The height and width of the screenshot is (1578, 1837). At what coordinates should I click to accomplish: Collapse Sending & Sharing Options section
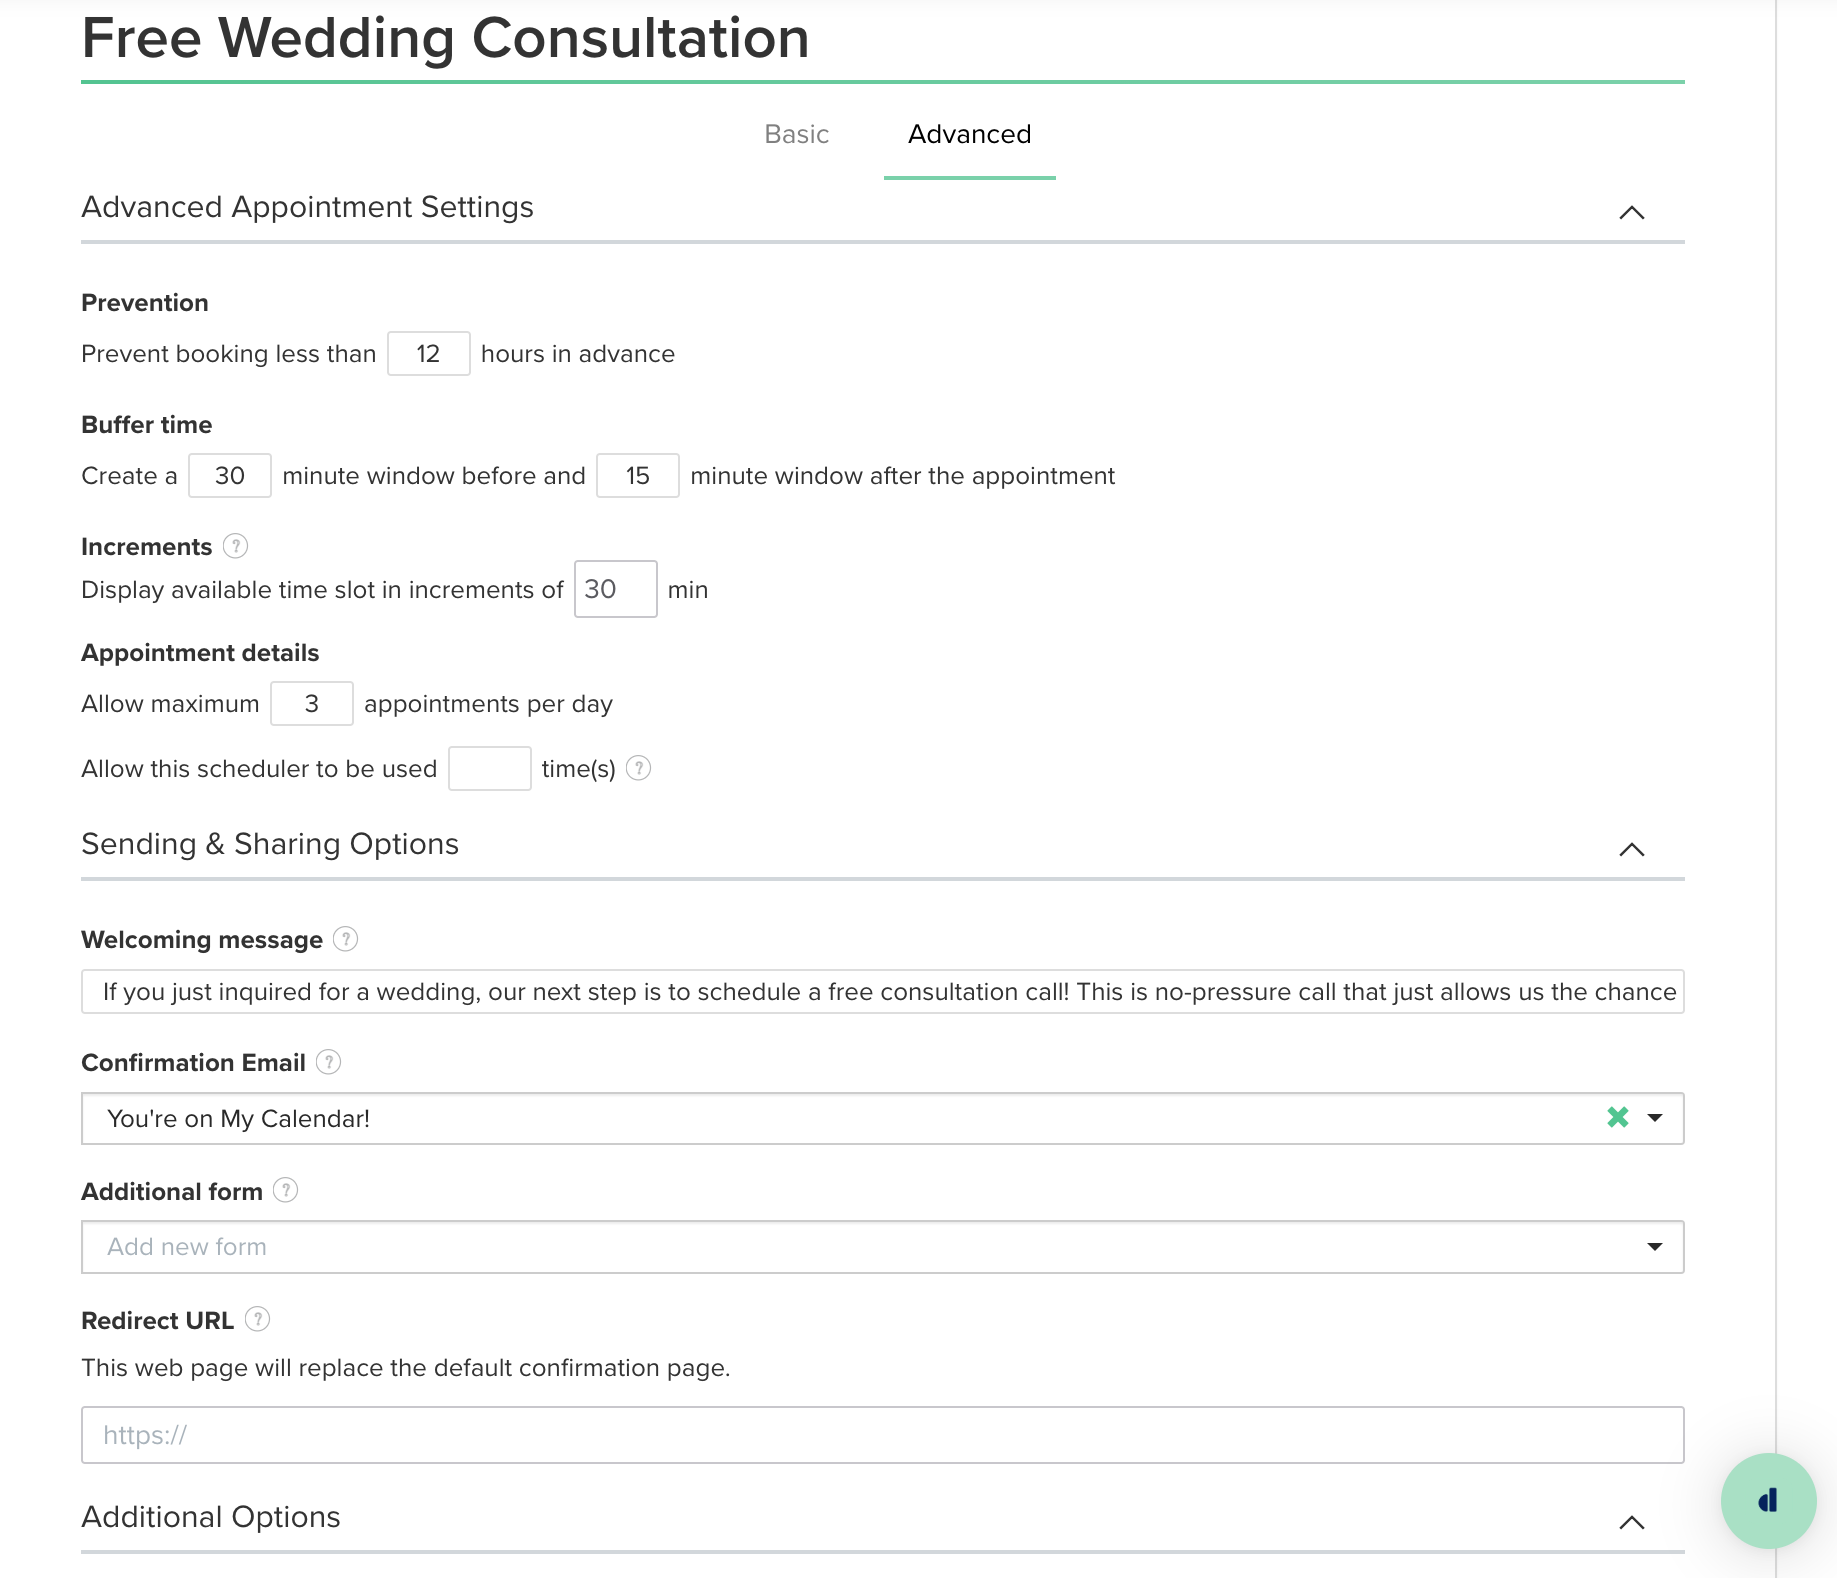tap(1631, 849)
